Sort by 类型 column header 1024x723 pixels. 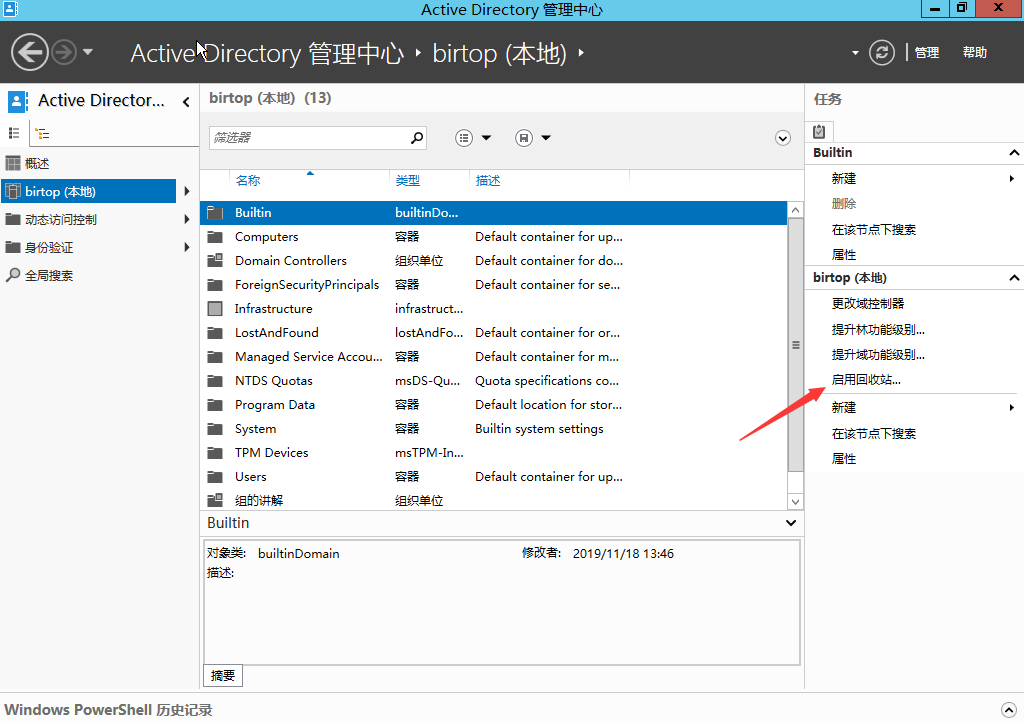[x=408, y=181]
